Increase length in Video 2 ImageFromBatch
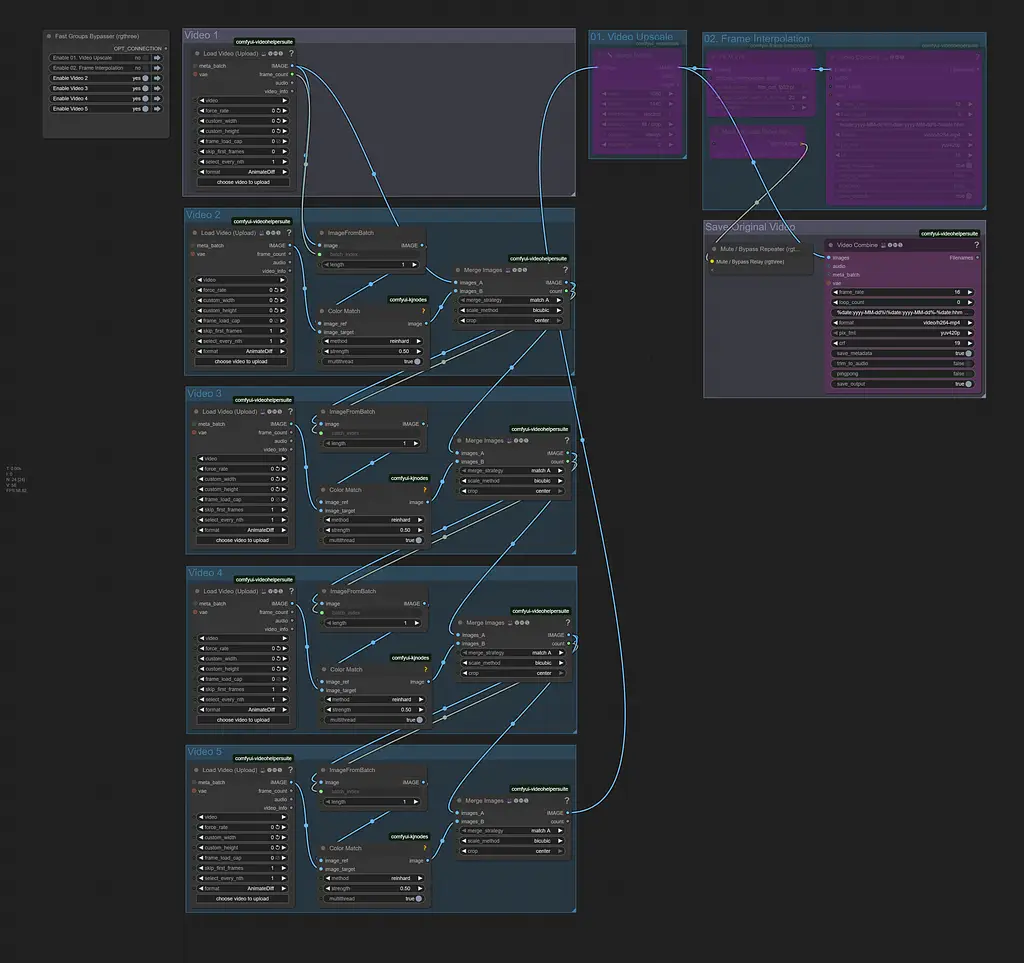The image size is (1024, 963). (x=415, y=264)
